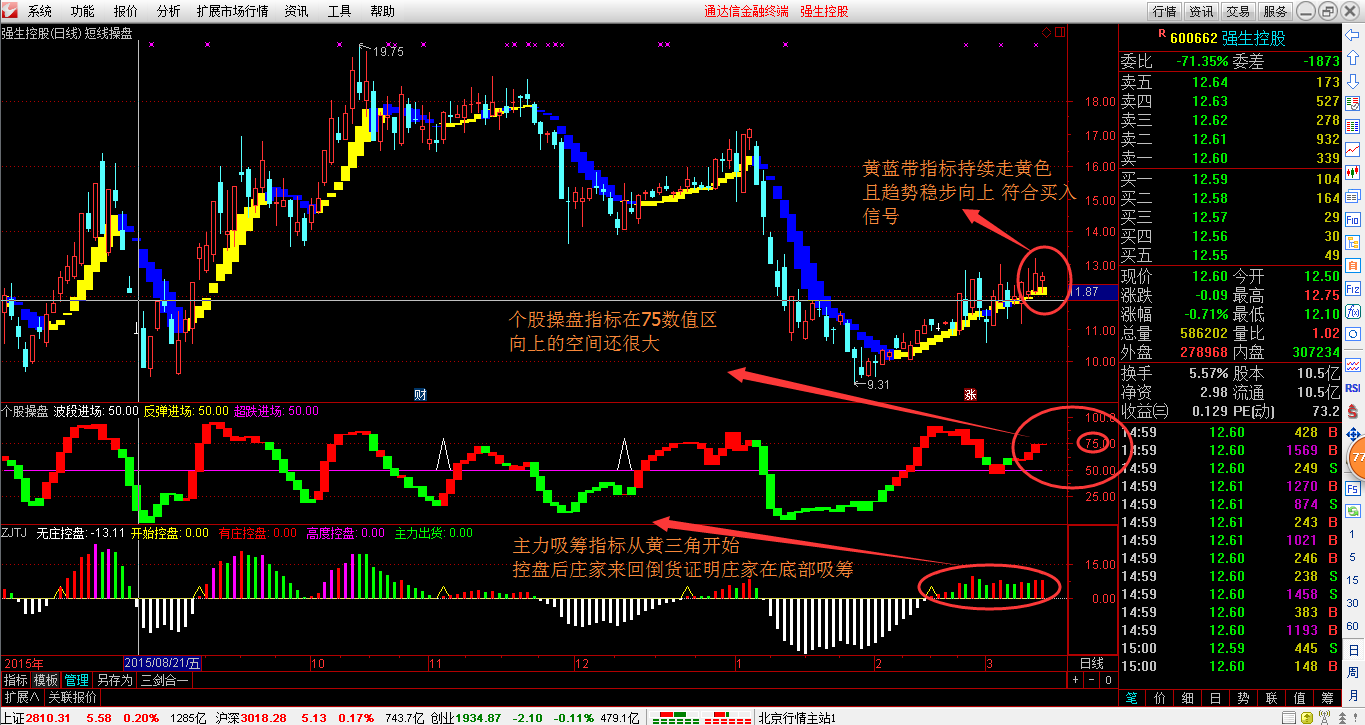Image resolution: width=1365 pixels, height=725 pixels.
Task: Switch to the 细 detail tab
Action: (1188, 698)
